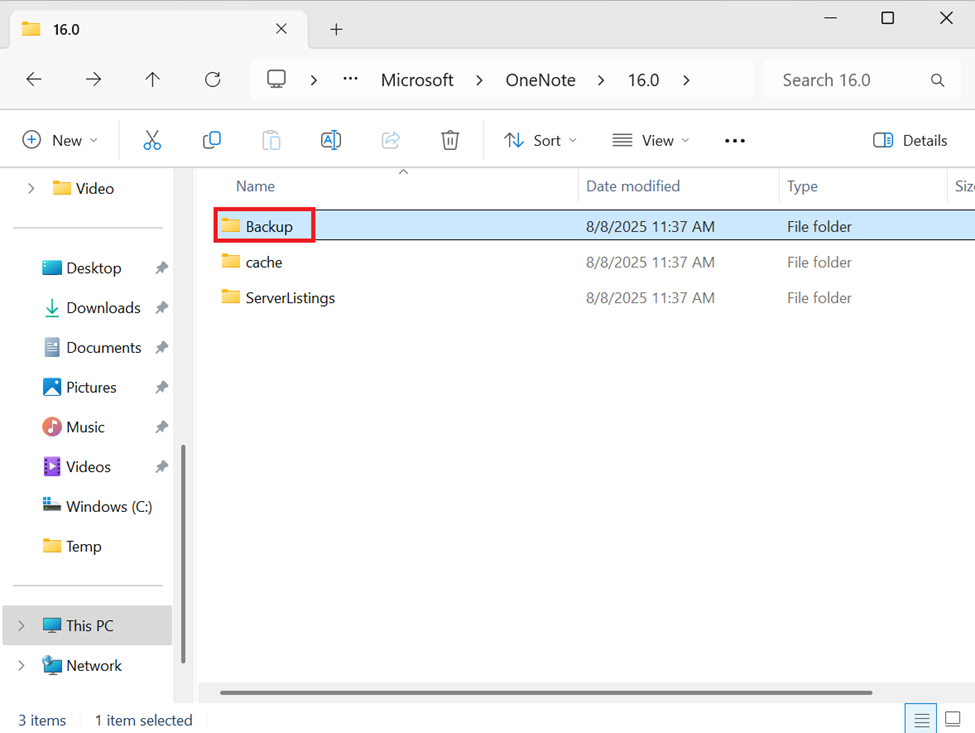
Task: Click the Search 16.0 field
Action: tap(862, 80)
